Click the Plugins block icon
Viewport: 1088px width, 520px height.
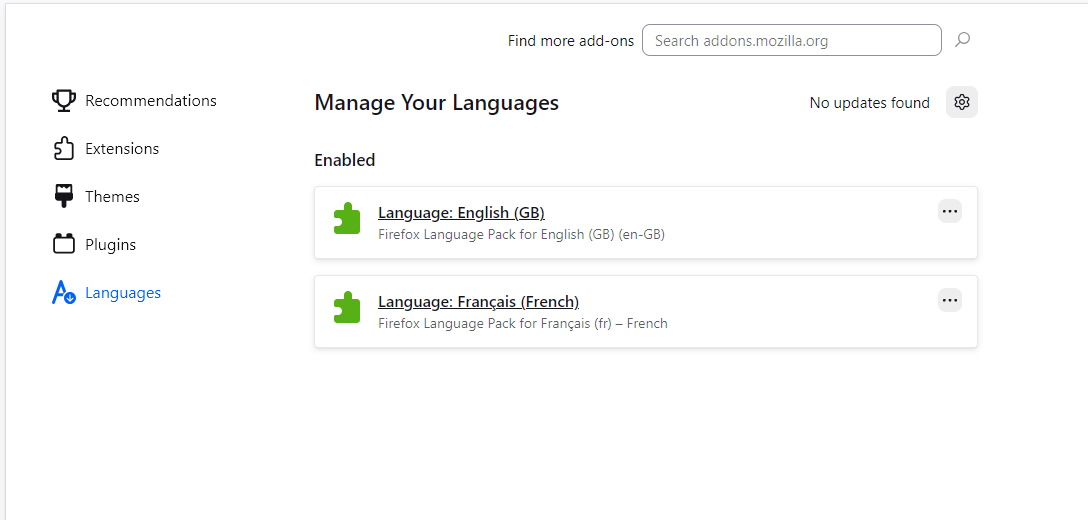[x=64, y=244]
